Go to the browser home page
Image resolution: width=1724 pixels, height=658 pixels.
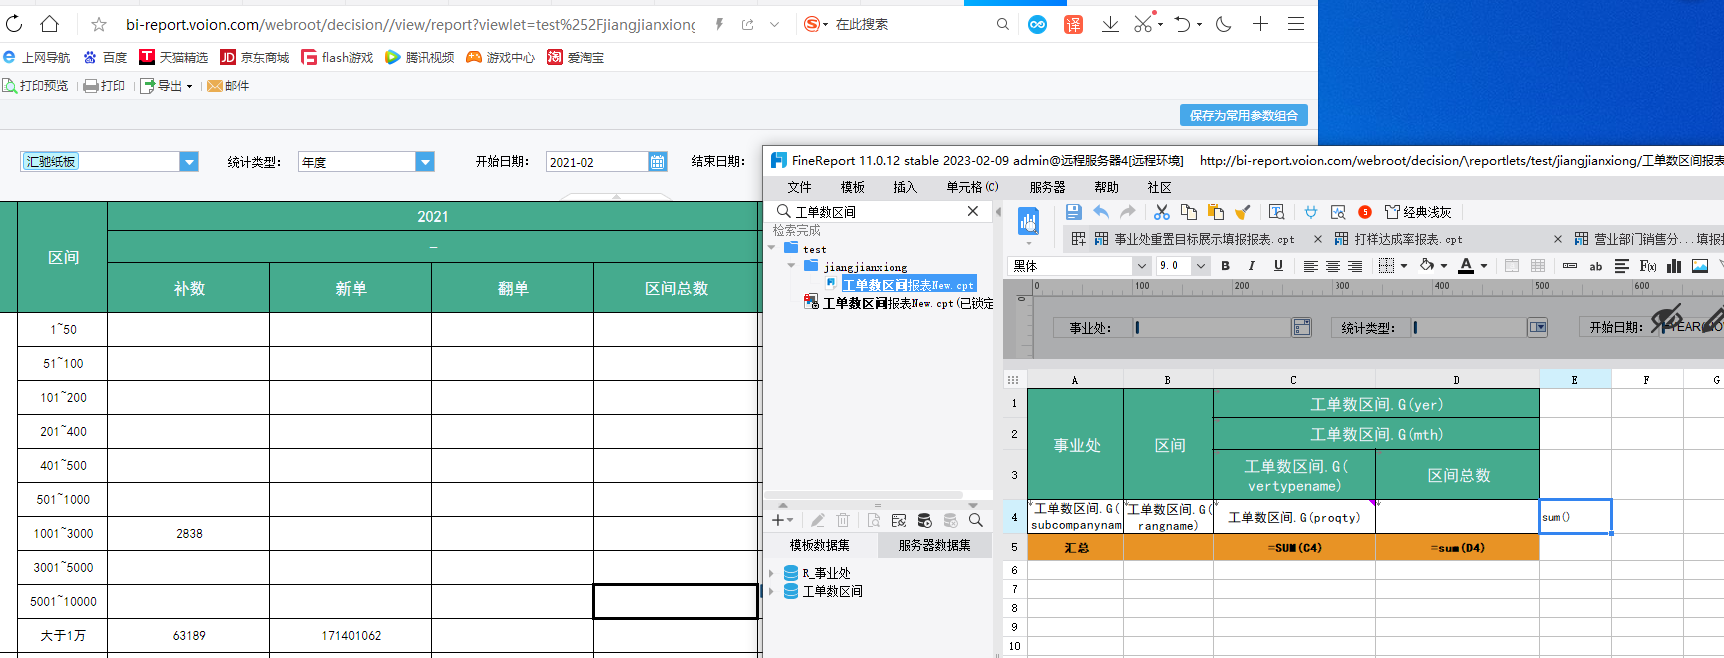[x=49, y=24]
